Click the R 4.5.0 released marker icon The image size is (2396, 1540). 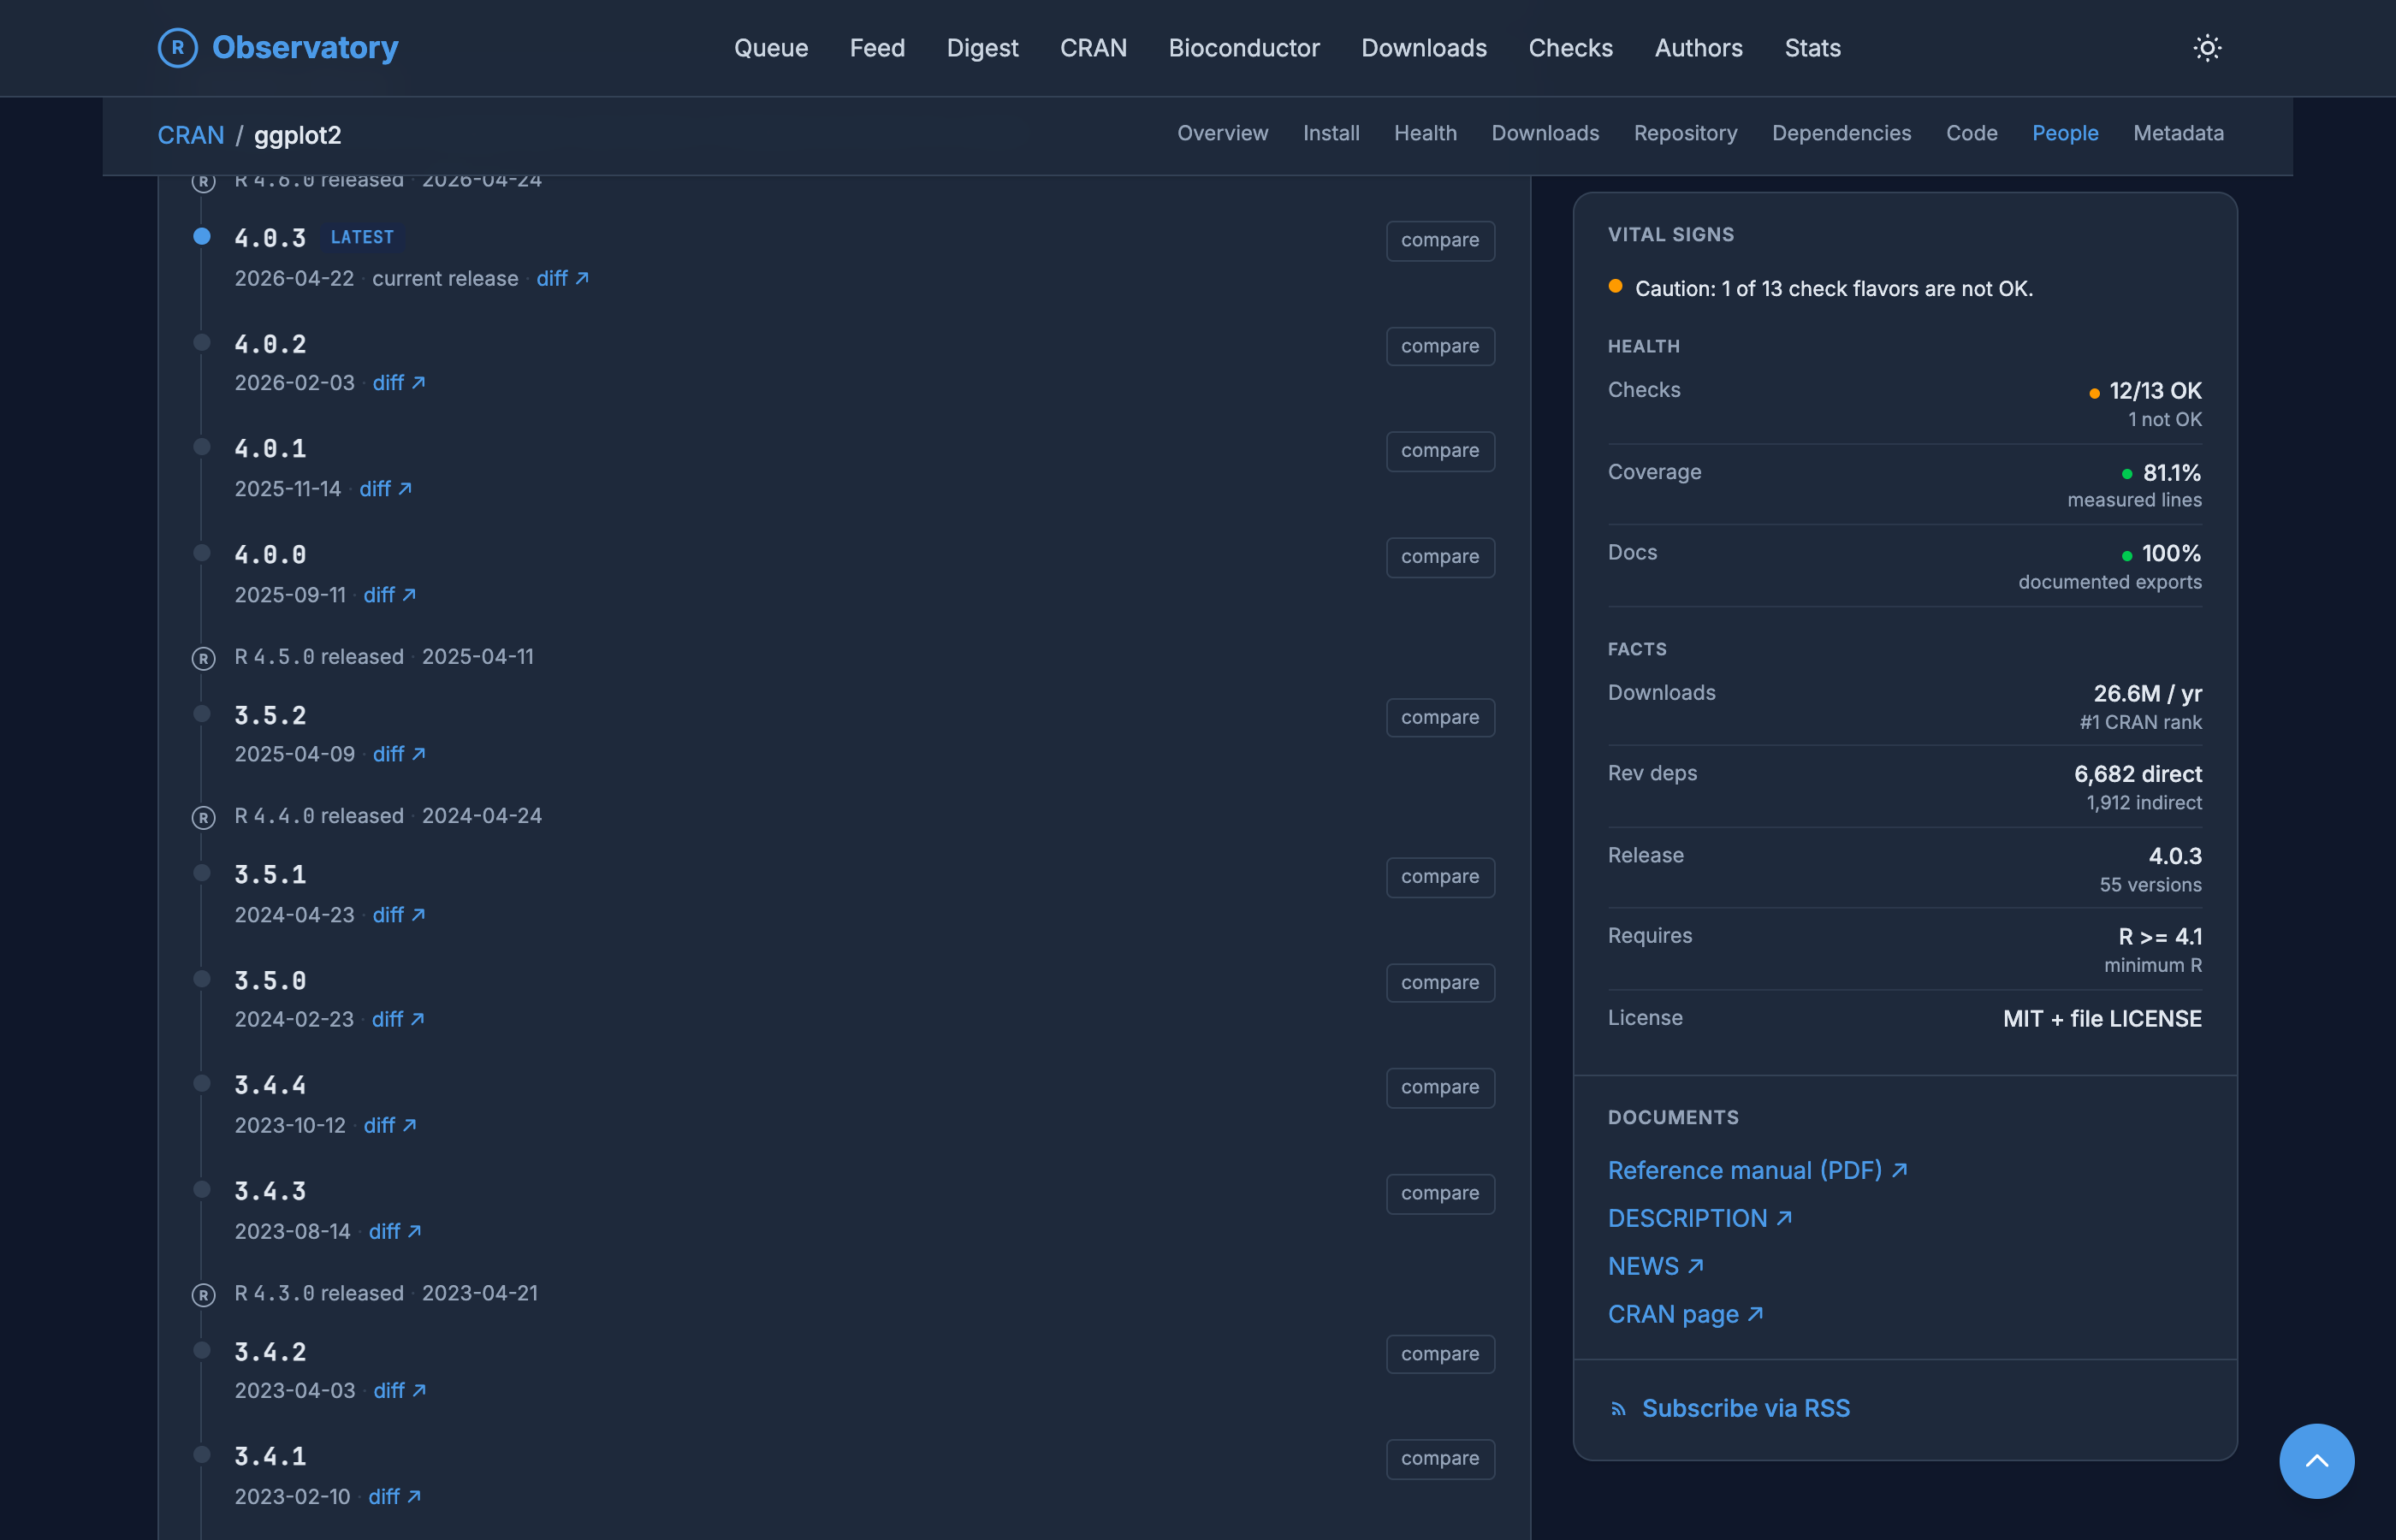pos(203,658)
